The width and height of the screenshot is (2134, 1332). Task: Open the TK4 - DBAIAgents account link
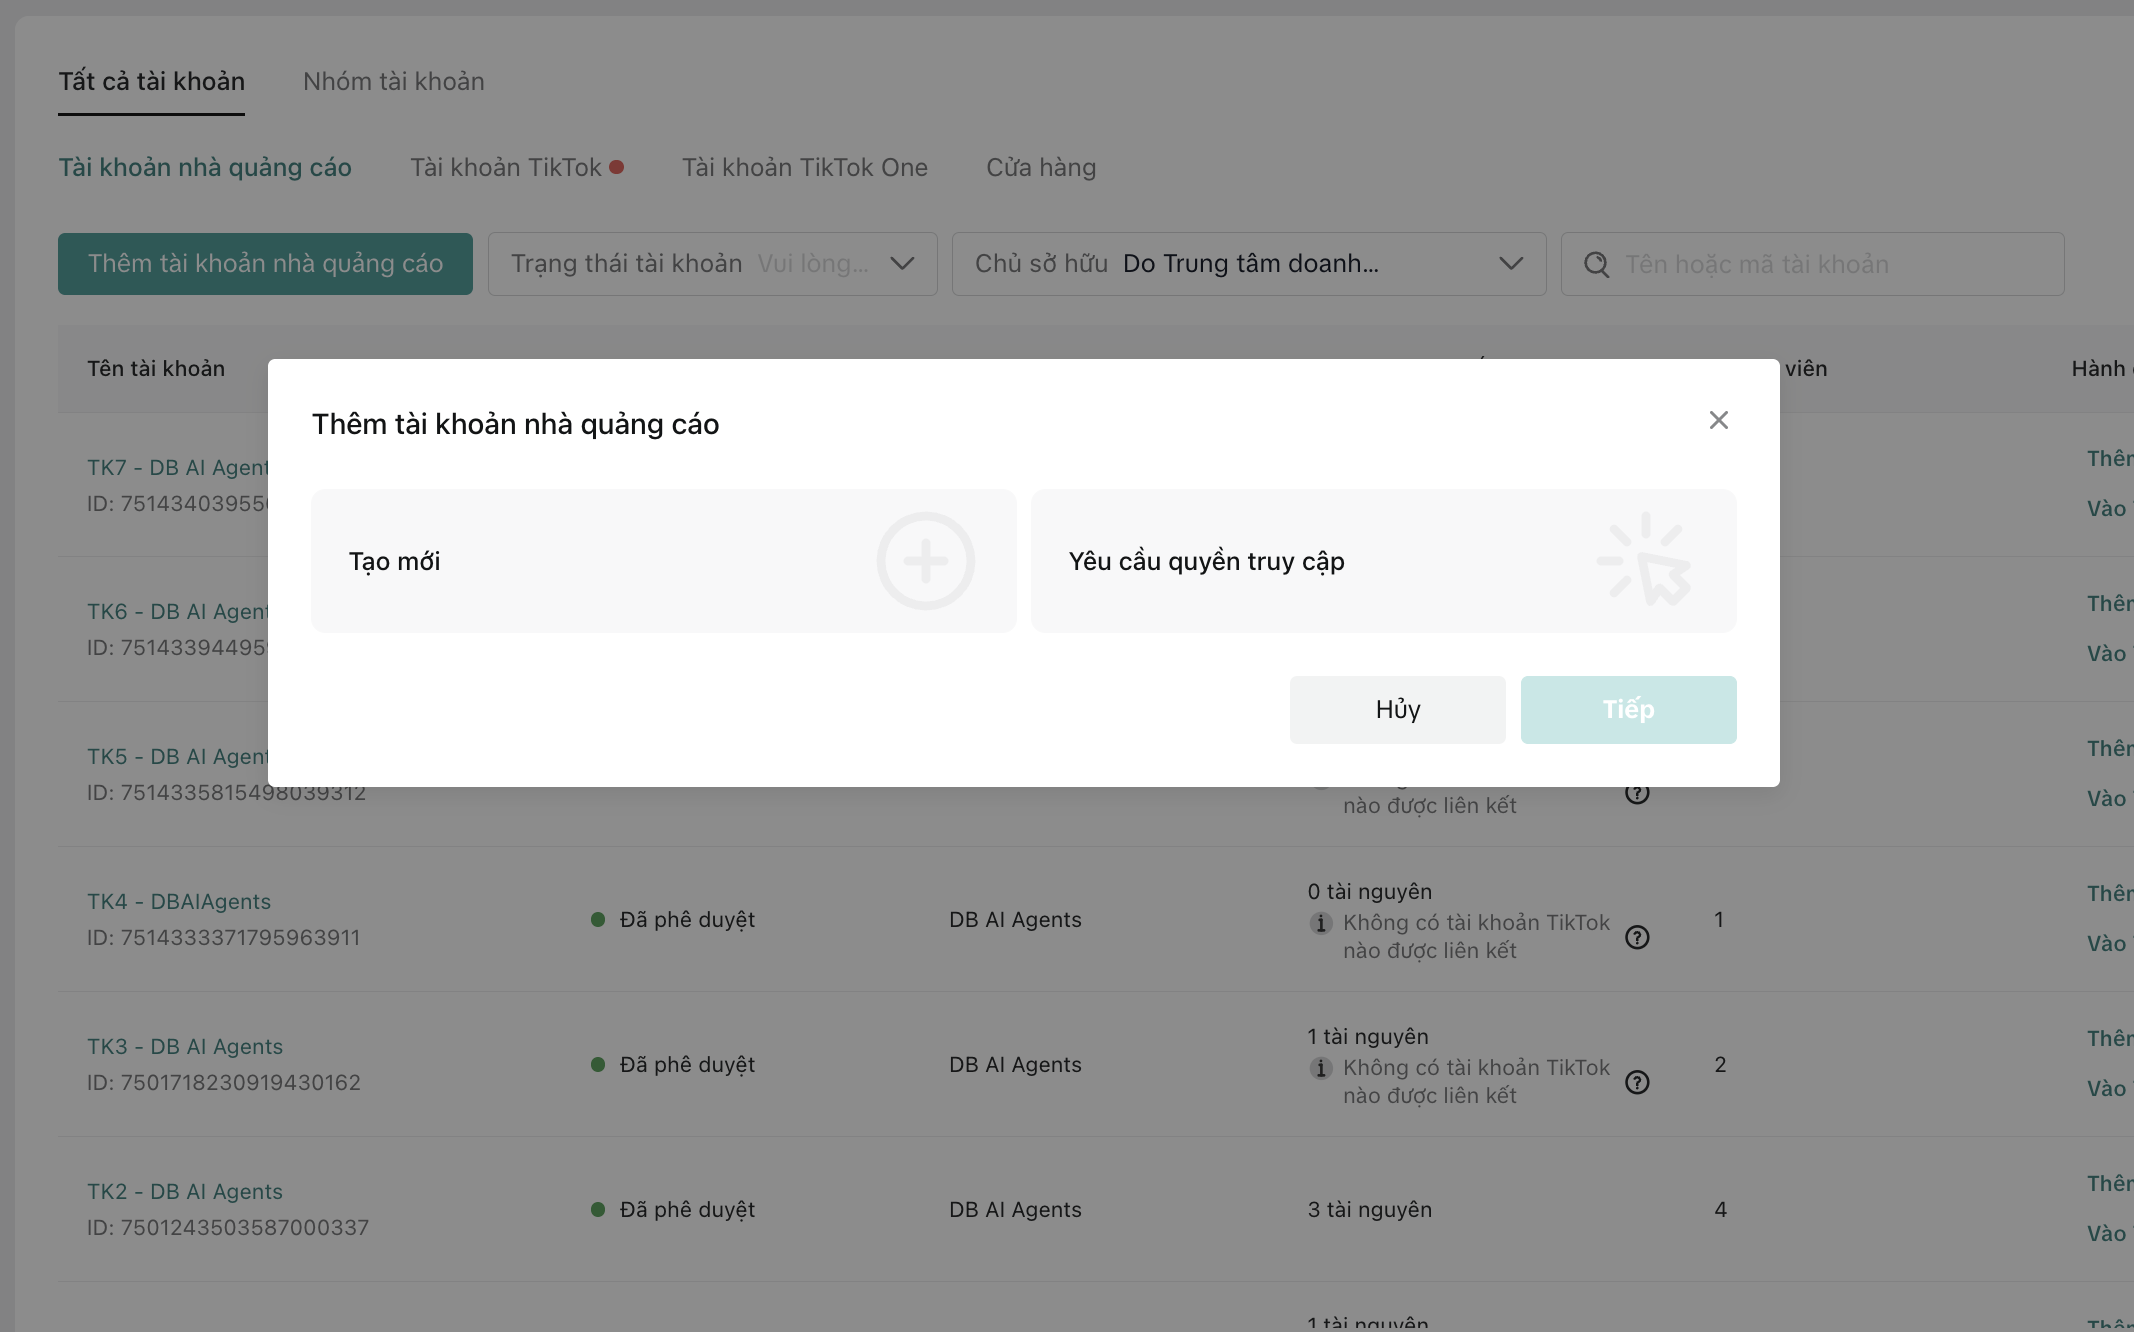tap(179, 902)
